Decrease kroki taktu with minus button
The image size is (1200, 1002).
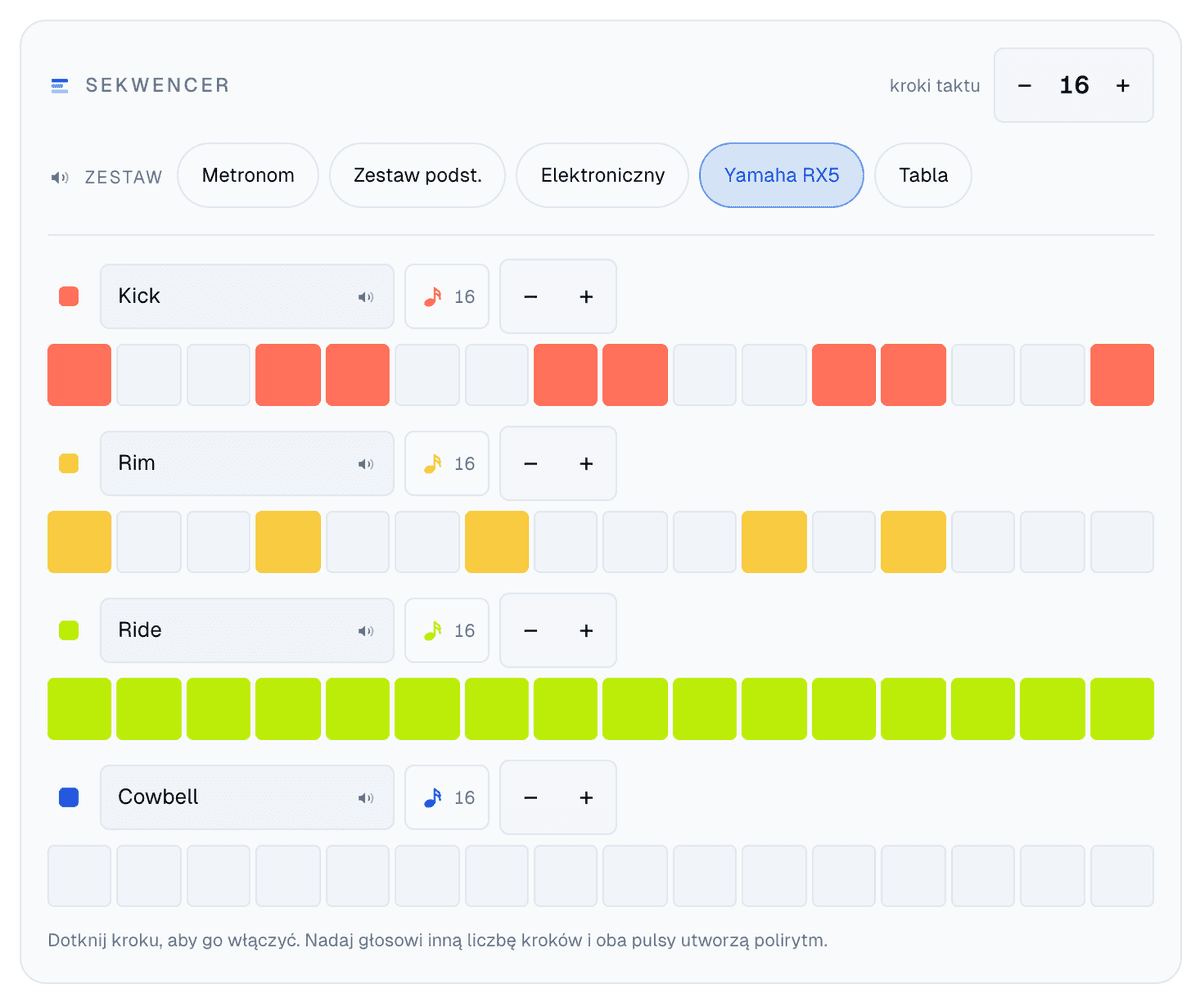point(1024,86)
